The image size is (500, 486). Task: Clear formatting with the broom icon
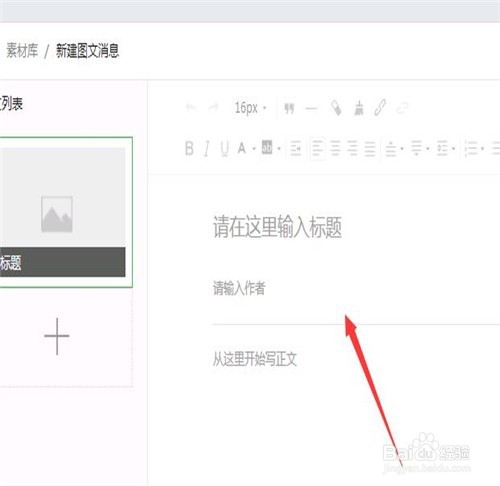pos(359,108)
